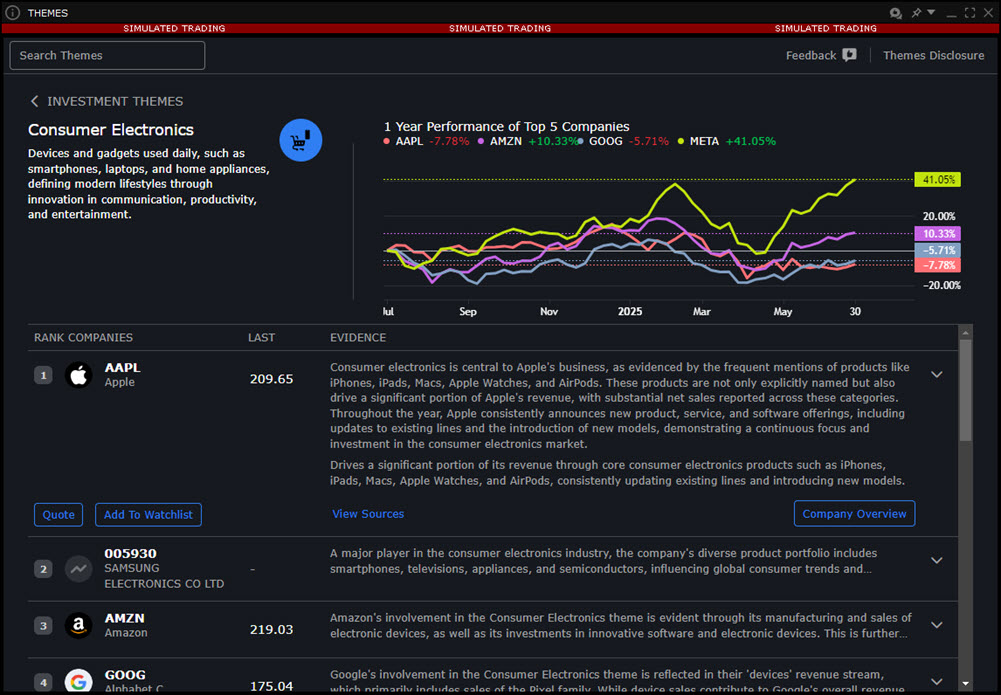Click INVESTMENT THEMES breadcrumb text
Image resolution: width=1001 pixels, height=695 pixels.
click(115, 101)
